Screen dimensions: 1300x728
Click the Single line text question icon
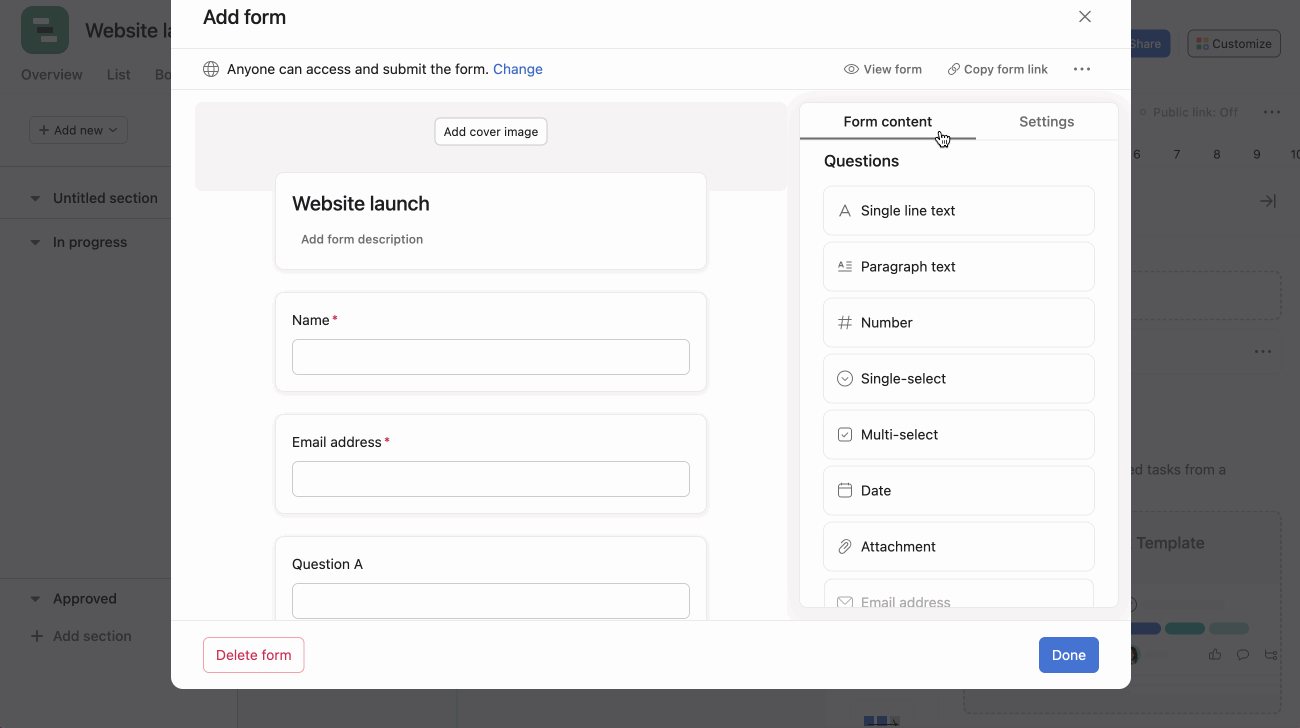(845, 211)
